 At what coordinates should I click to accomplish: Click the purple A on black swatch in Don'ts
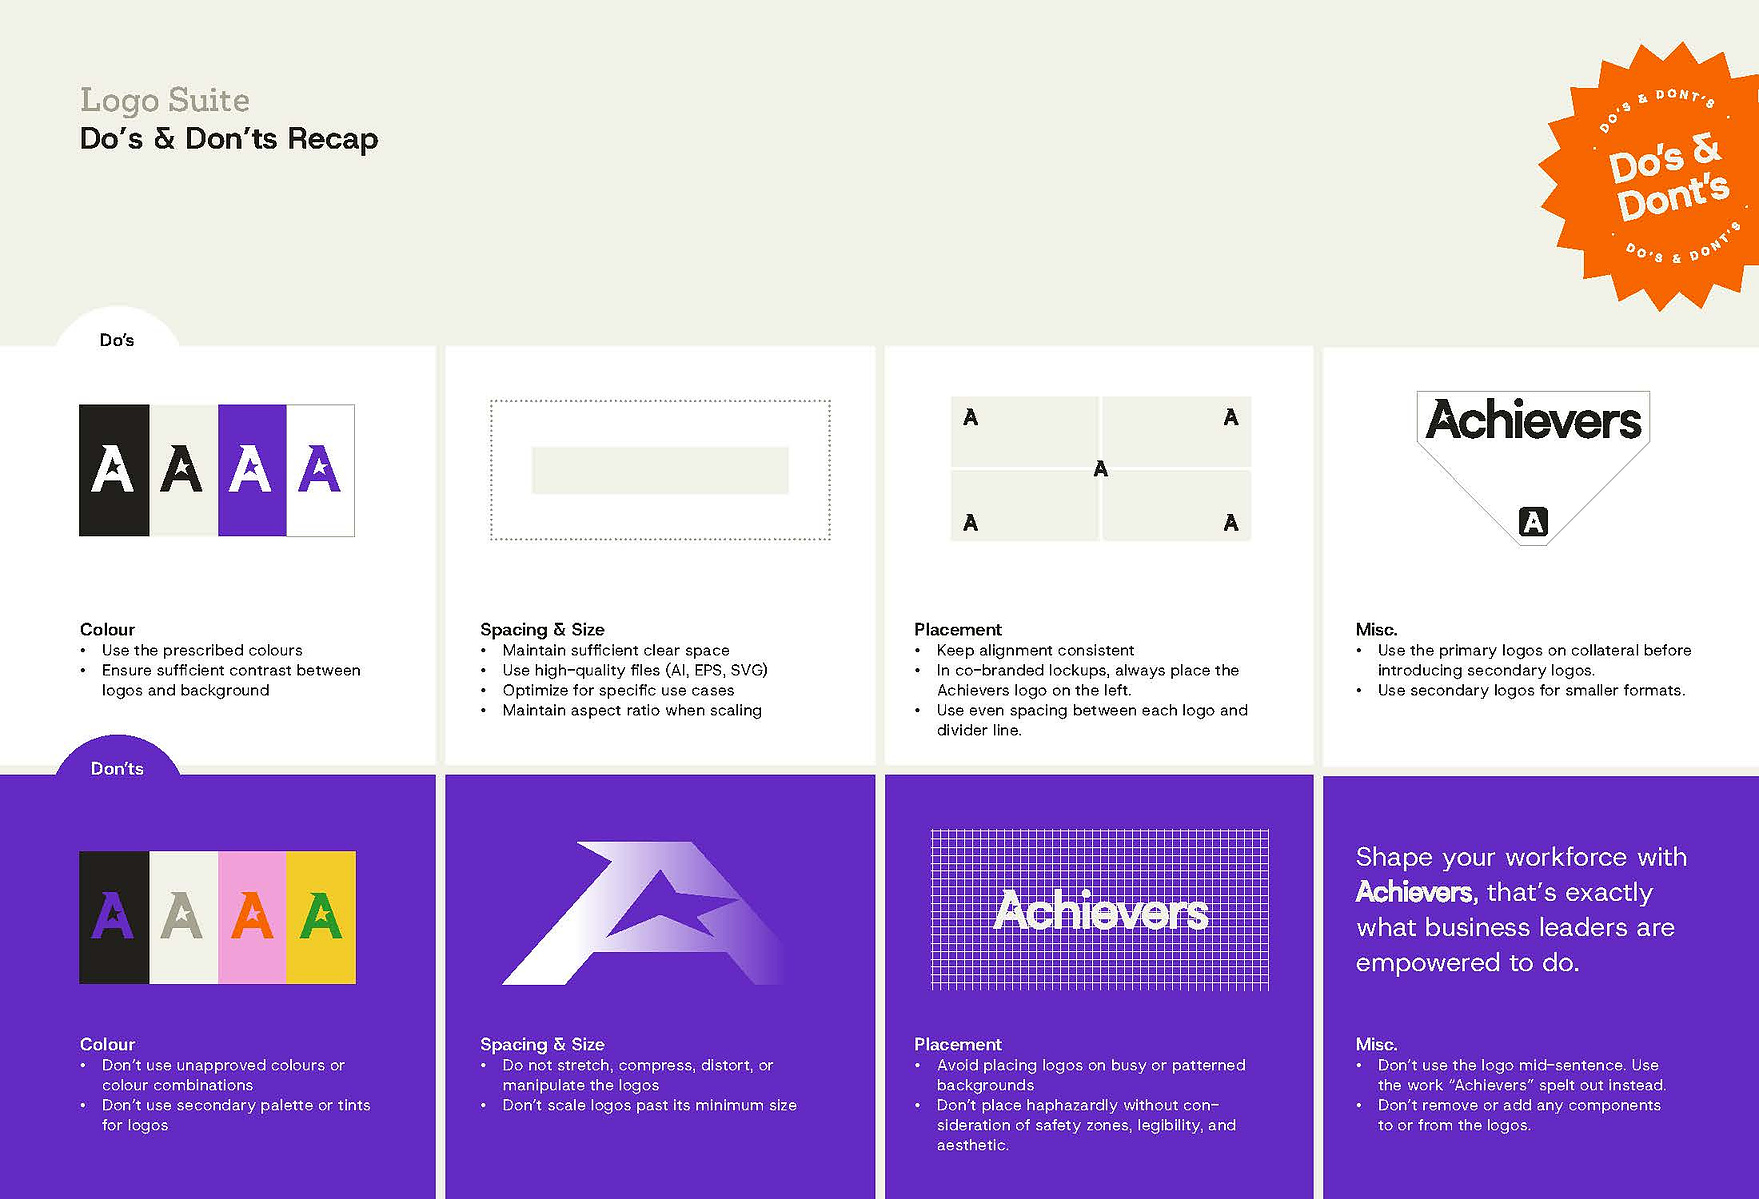(114, 917)
